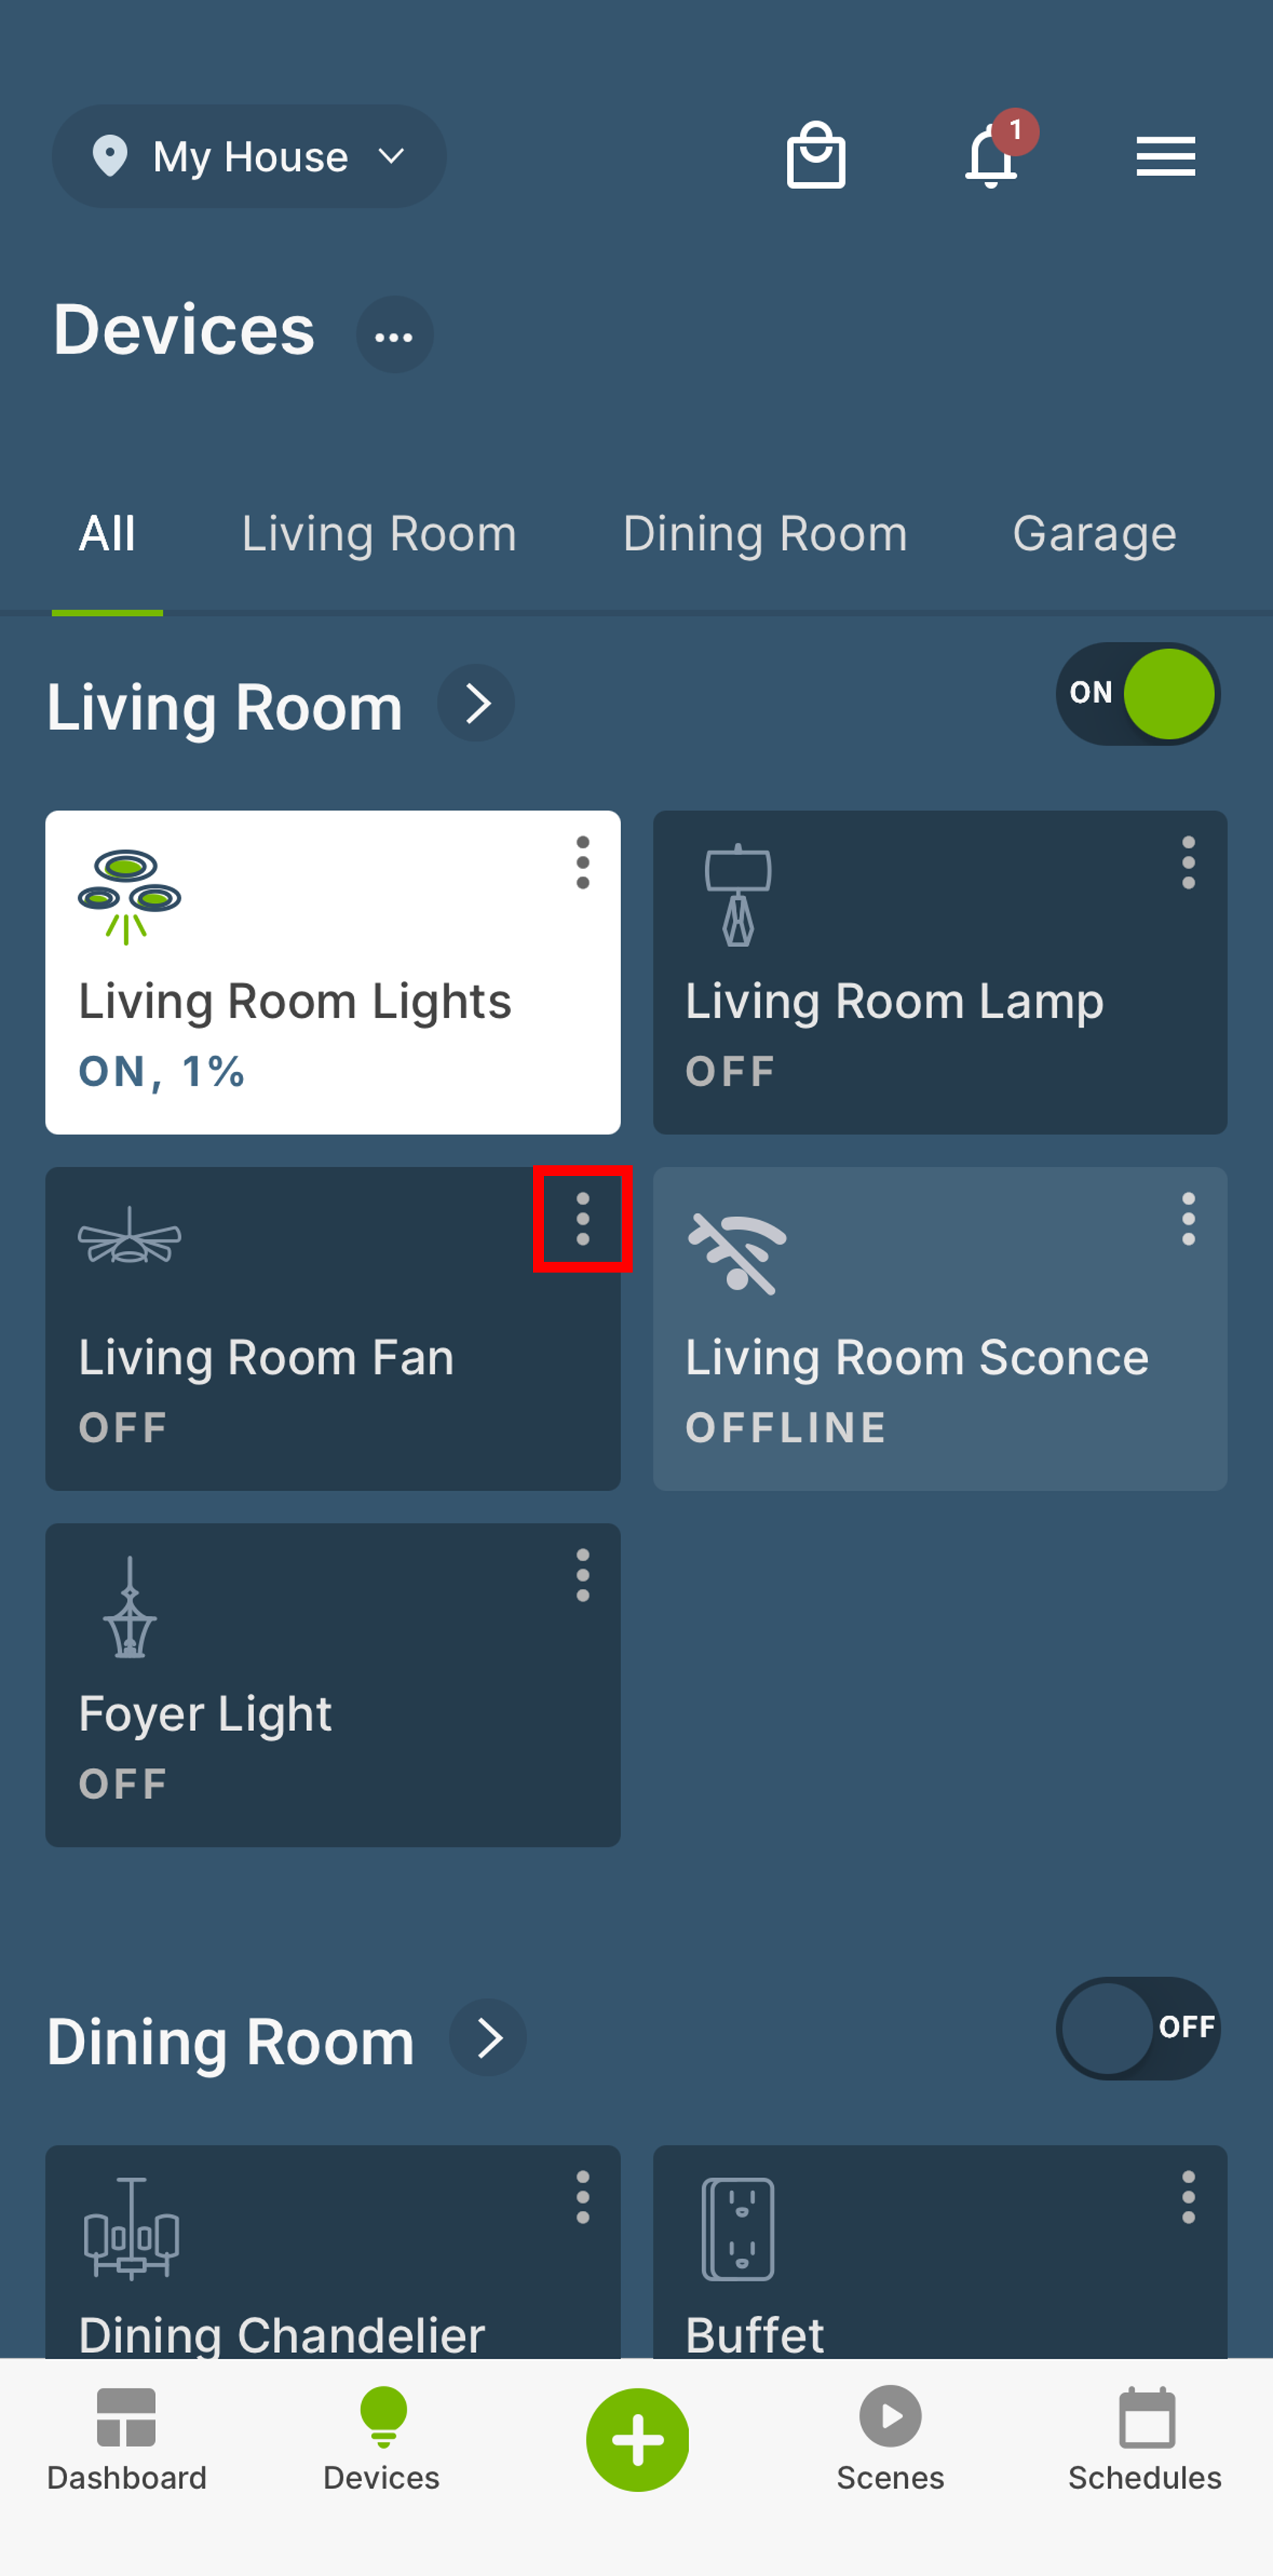
Task: Toggle the Living Room Lights card
Action: click(332, 972)
